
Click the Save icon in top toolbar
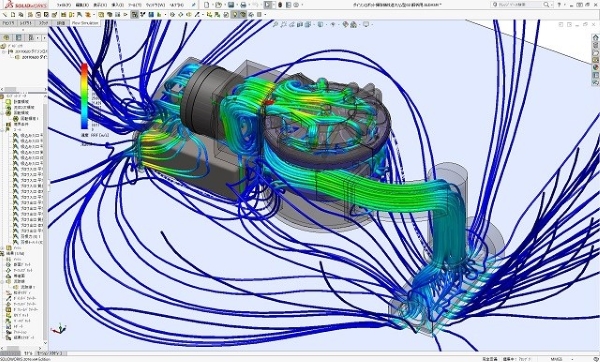[x=231, y=5]
